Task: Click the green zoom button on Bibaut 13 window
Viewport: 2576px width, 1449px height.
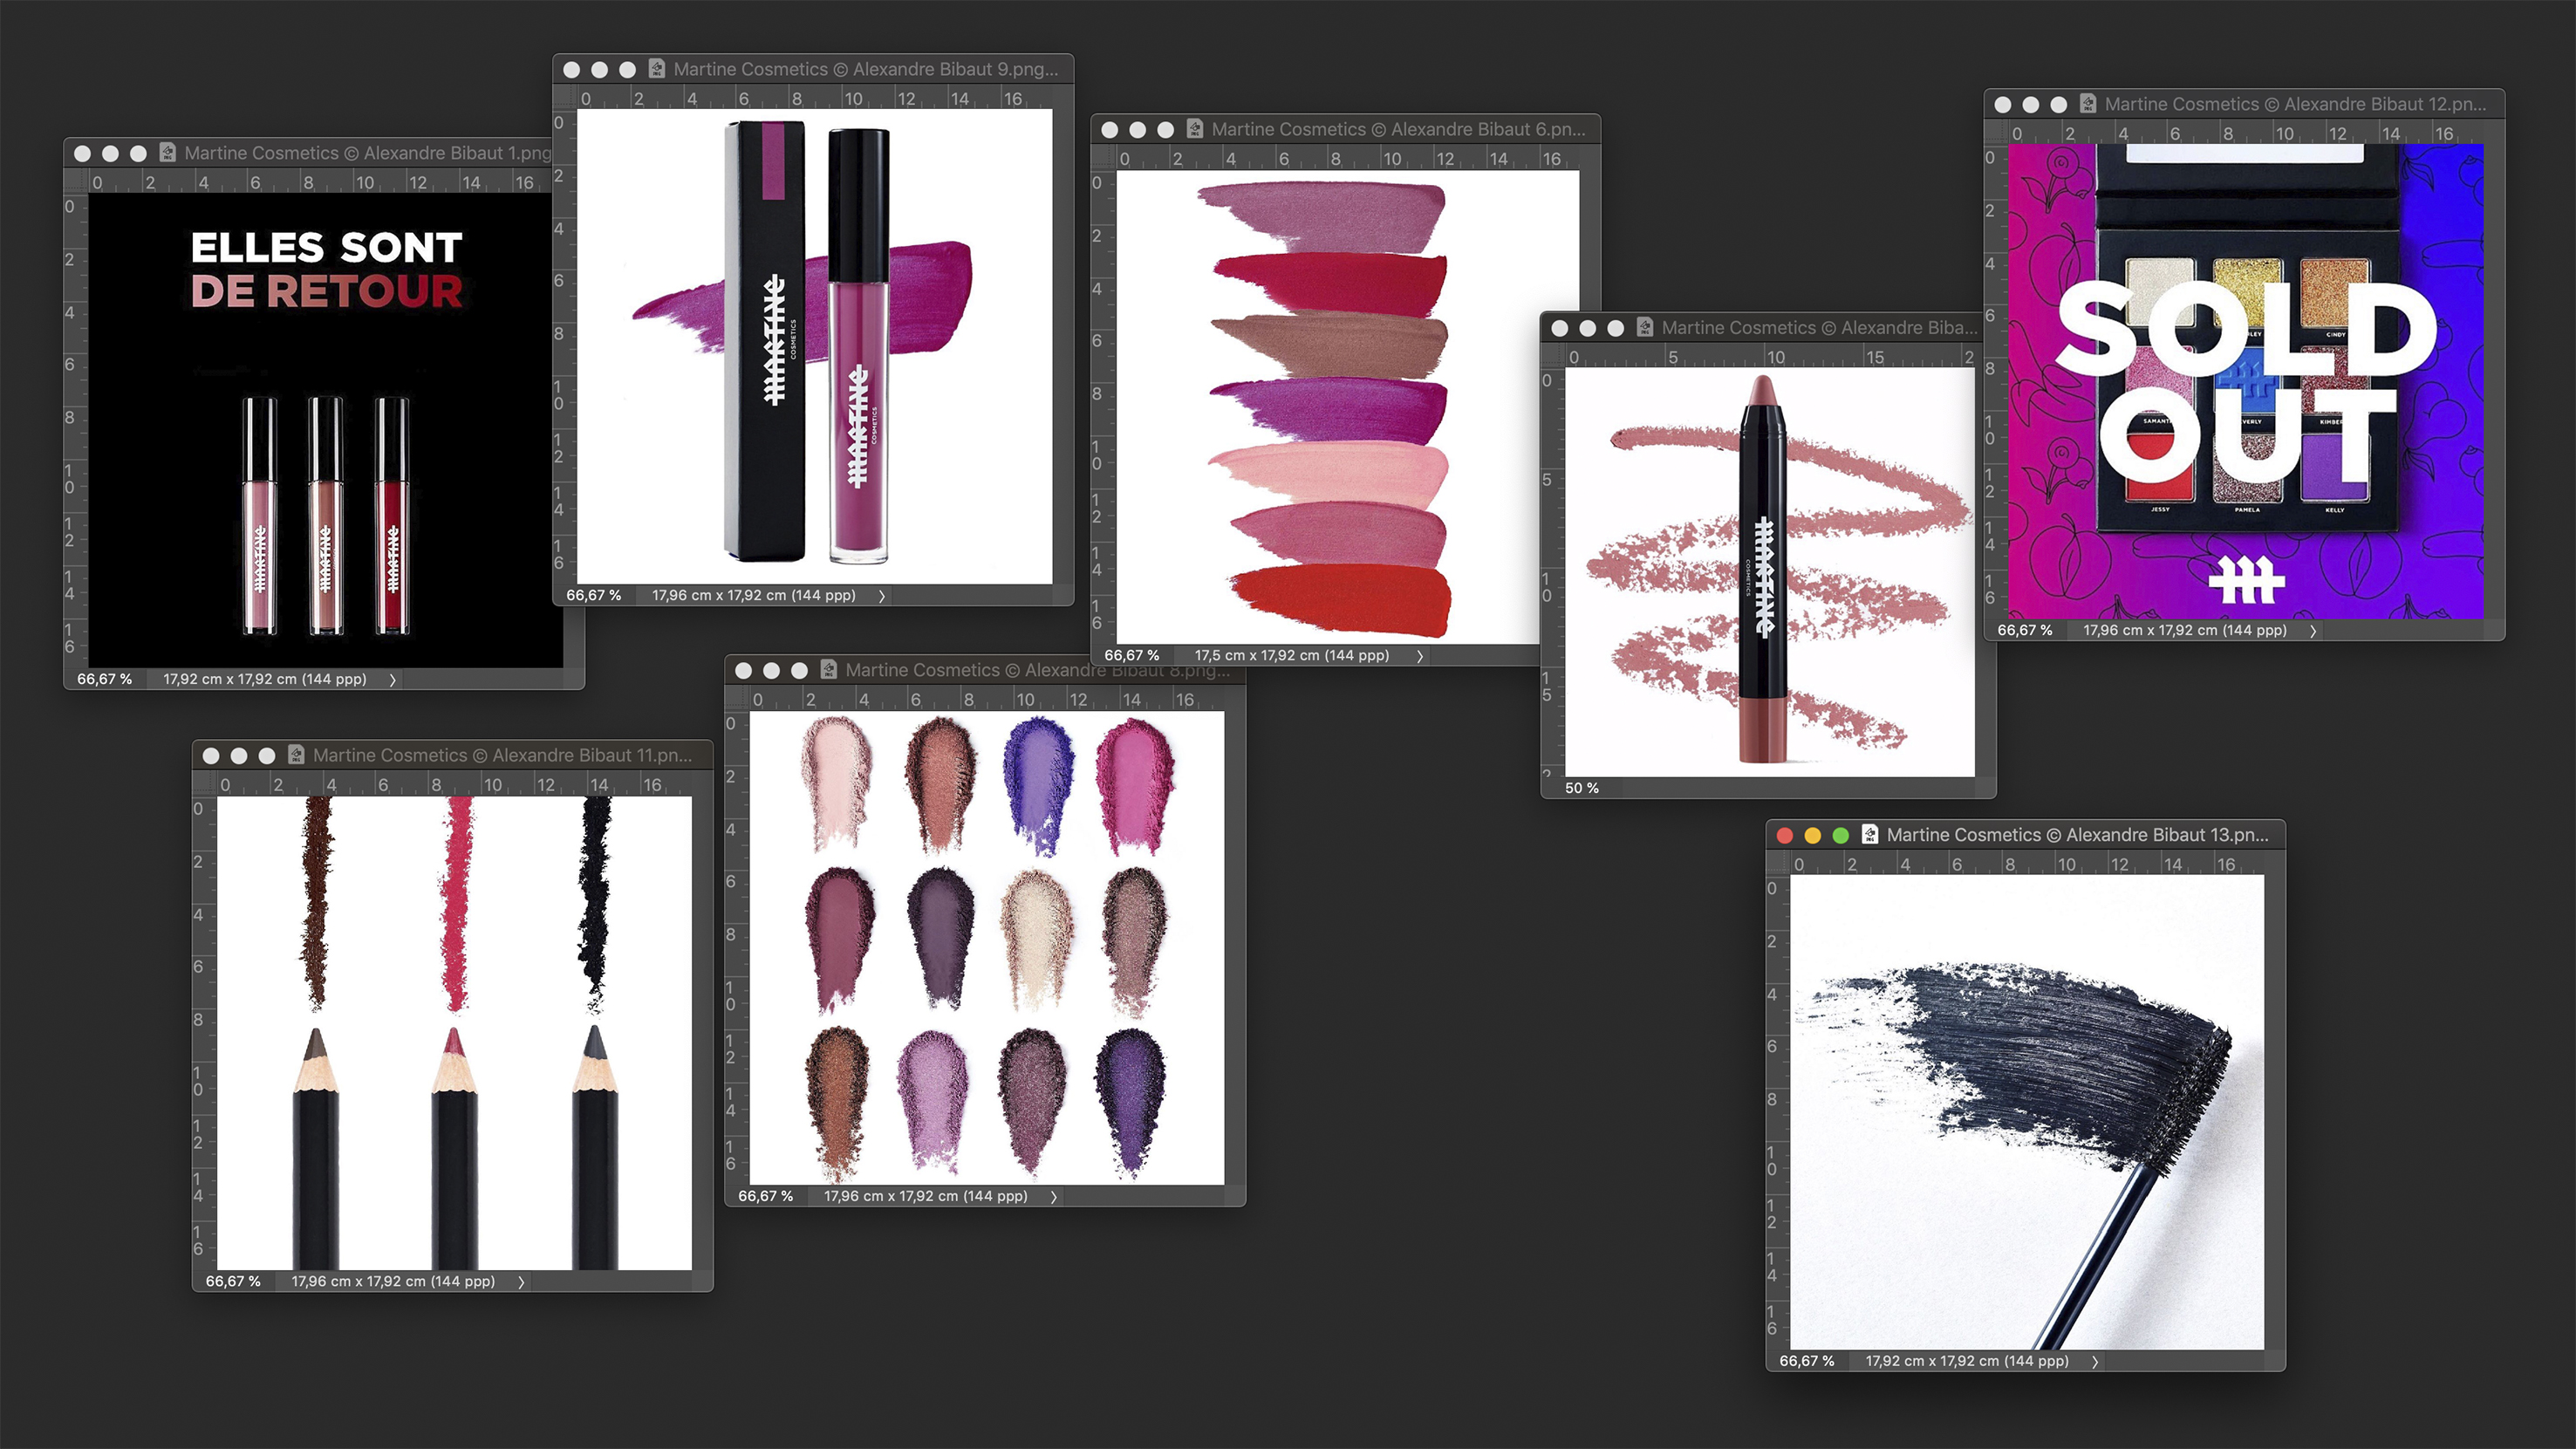Action: [x=1840, y=835]
